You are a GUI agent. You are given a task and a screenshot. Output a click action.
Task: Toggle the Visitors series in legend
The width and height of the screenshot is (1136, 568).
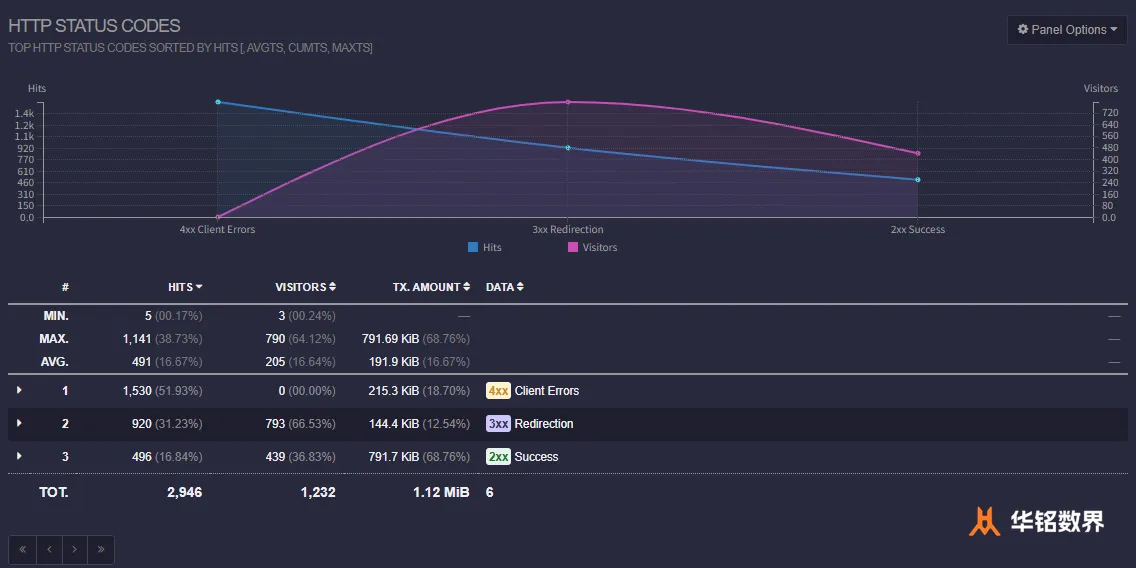[x=599, y=247]
